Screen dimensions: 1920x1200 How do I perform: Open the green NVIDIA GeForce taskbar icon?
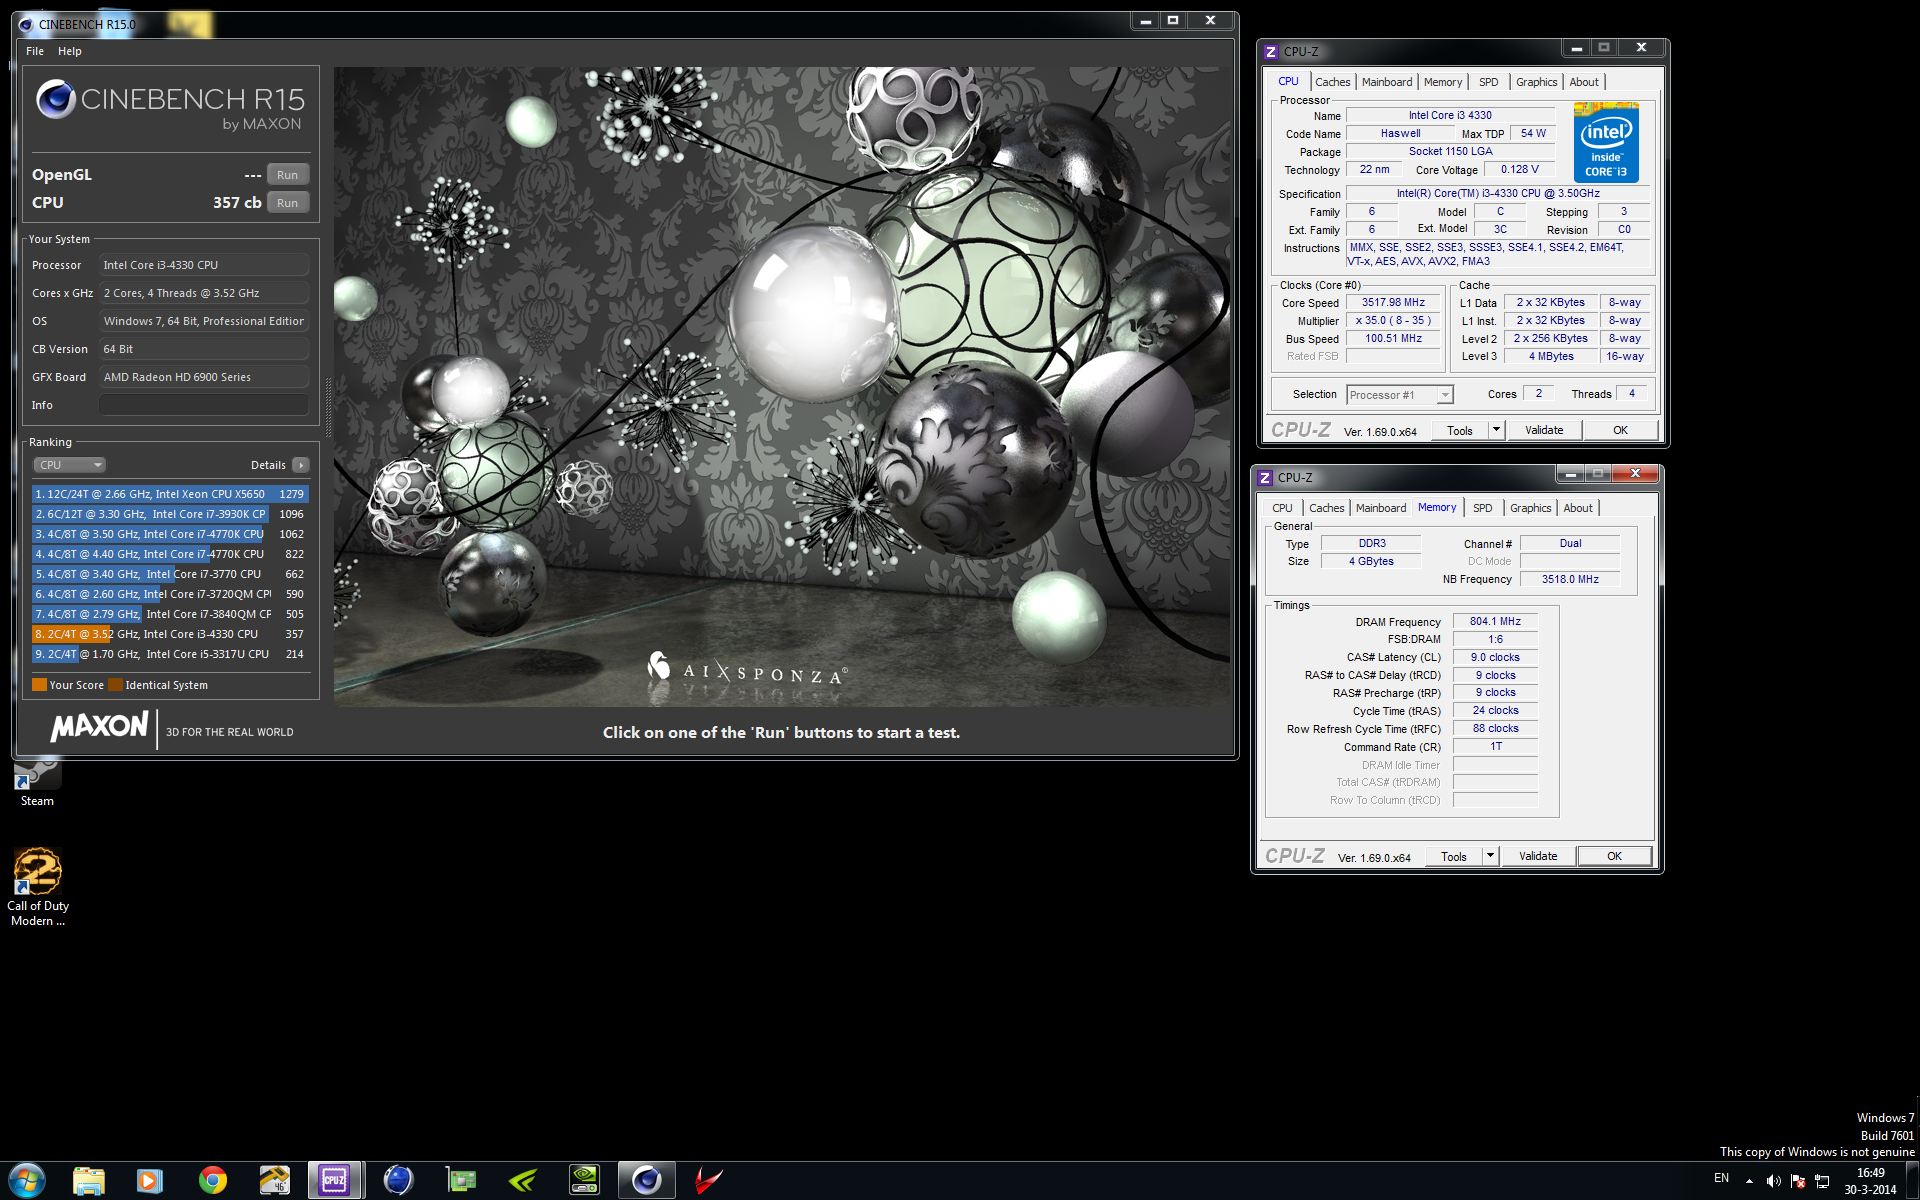[x=522, y=1181]
